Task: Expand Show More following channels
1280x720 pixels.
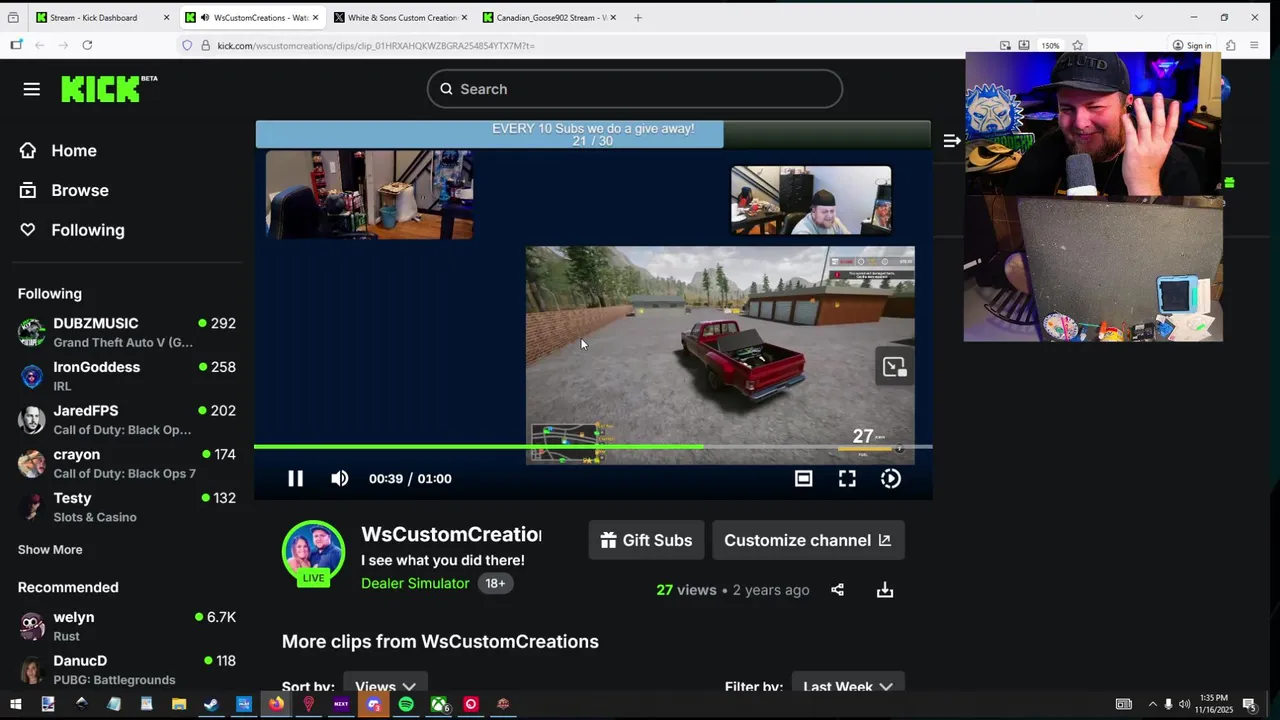Action: tap(50, 550)
